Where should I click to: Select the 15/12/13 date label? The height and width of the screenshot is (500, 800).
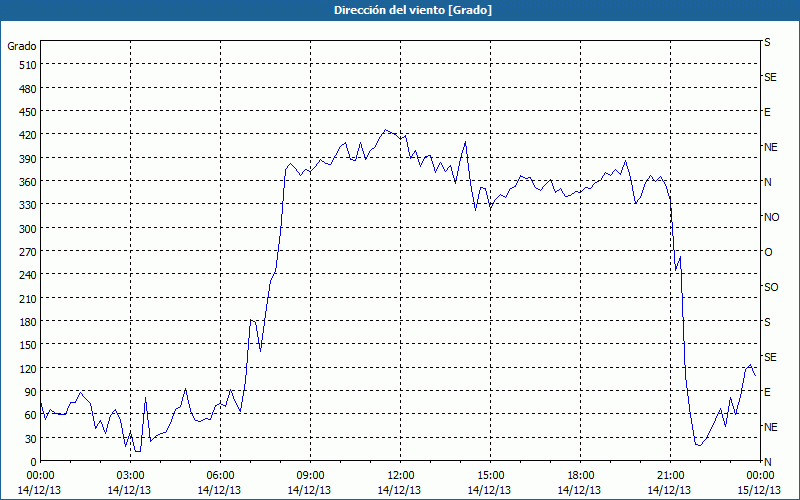click(x=760, y=490)
